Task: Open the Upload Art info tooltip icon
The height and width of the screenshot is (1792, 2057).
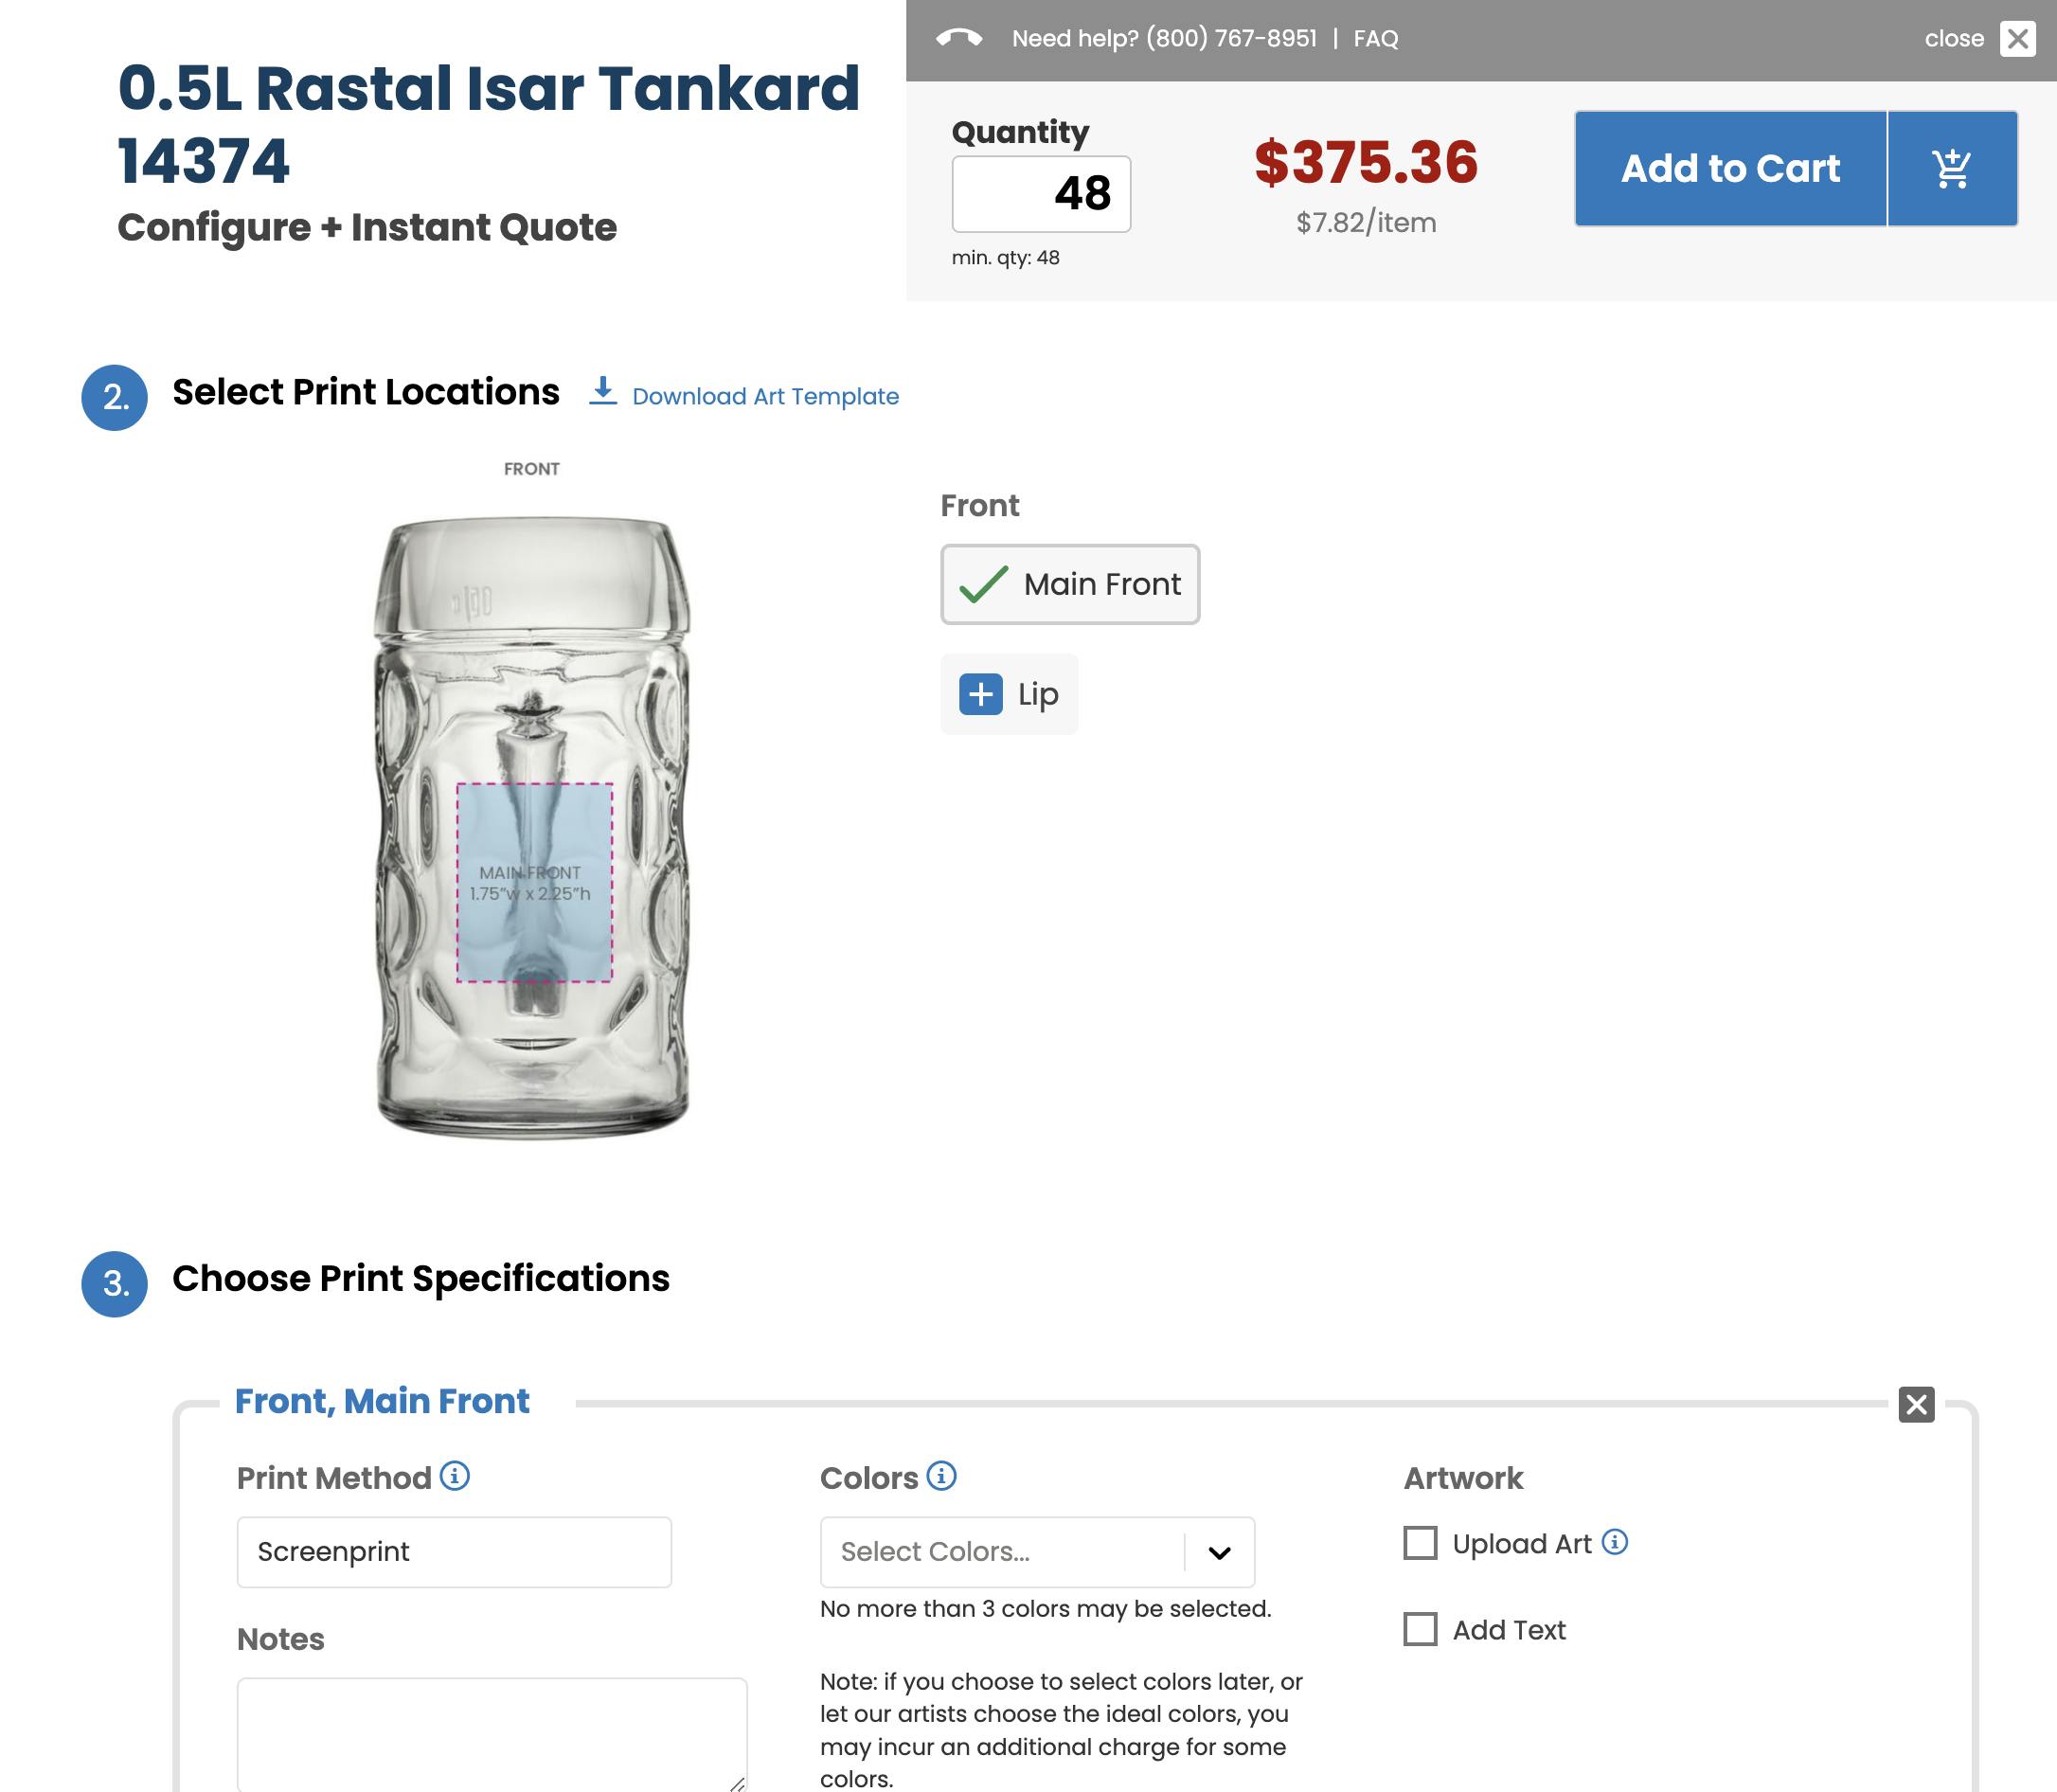Action: point(1614,1542)
